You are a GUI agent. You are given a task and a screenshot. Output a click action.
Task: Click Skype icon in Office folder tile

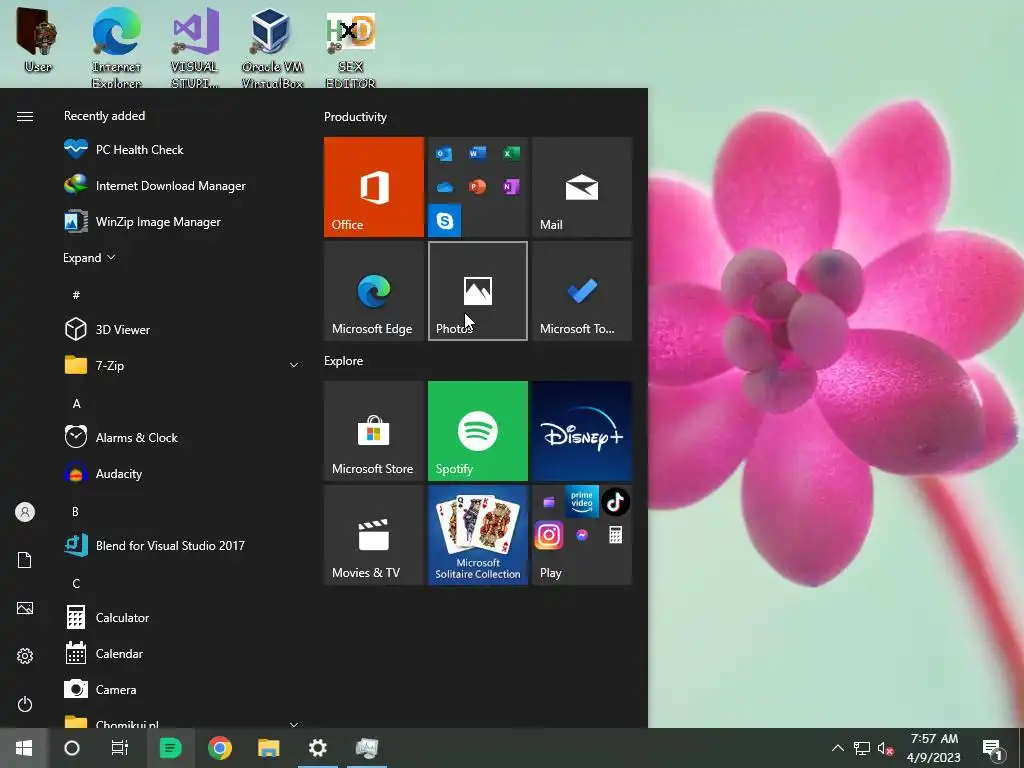point(445,221)
